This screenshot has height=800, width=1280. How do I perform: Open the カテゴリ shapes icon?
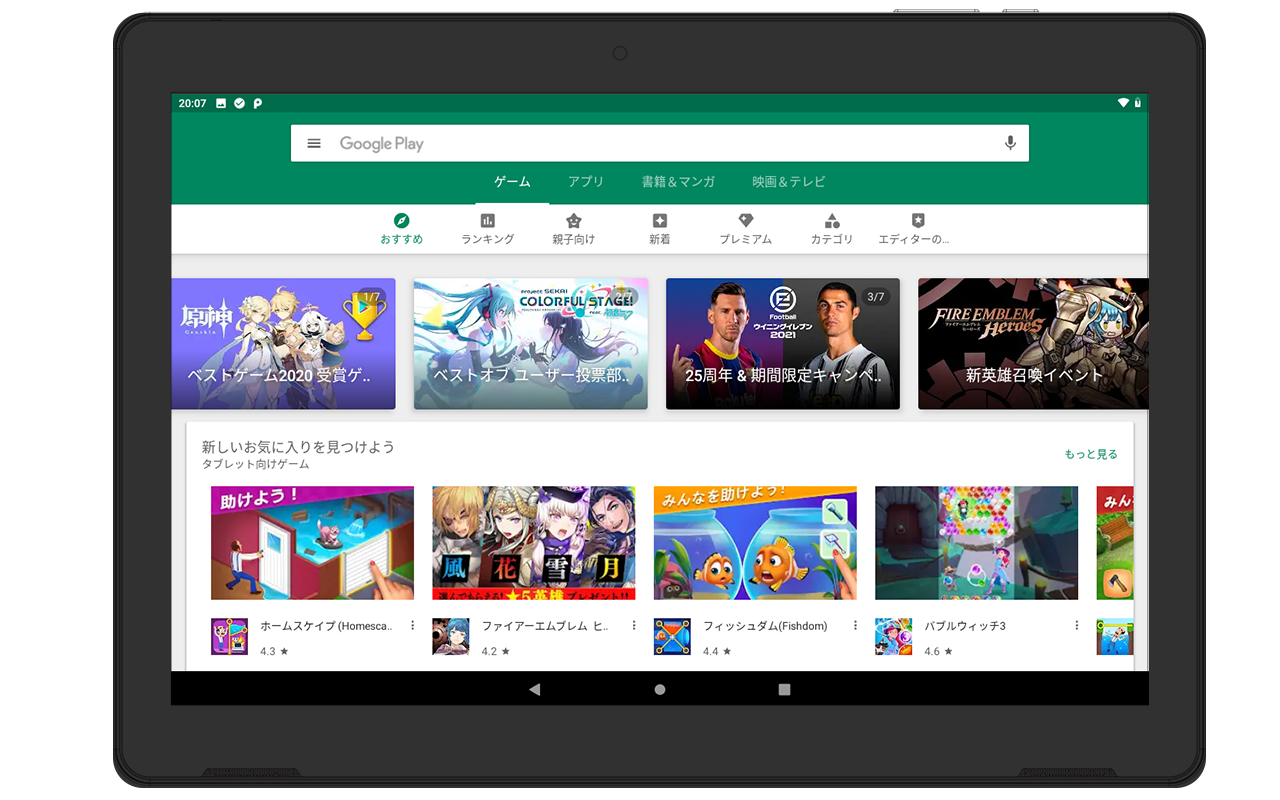tap(832, 221)
